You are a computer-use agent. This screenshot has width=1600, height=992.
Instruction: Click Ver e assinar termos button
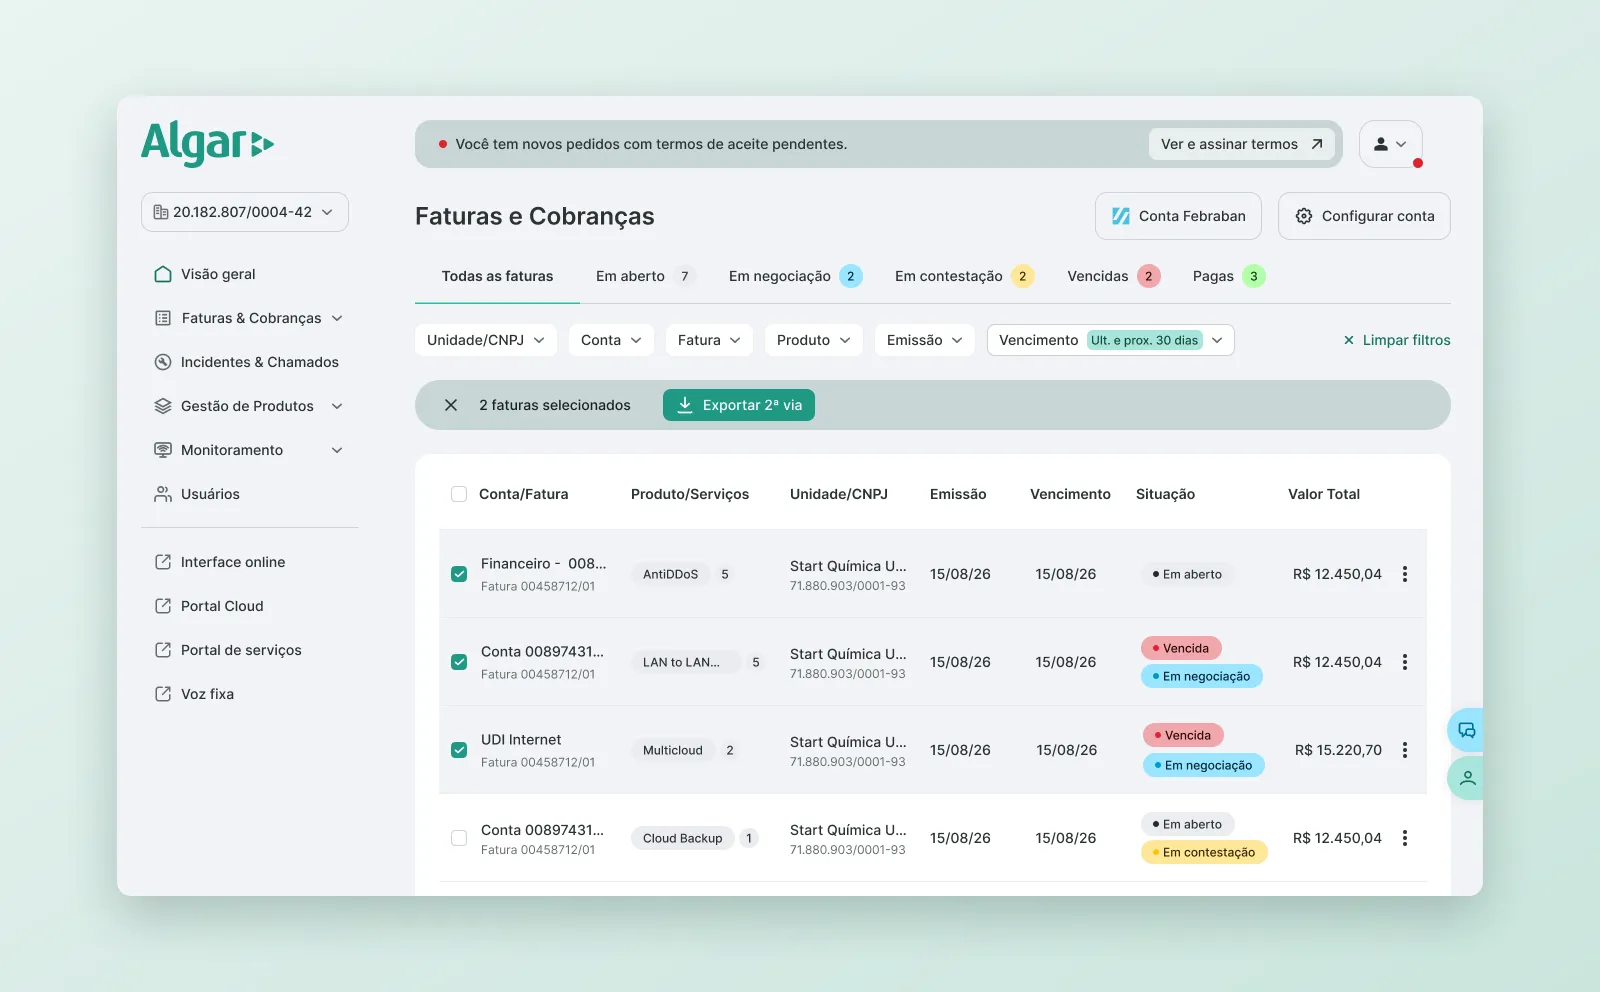(x=1242, y=144)
